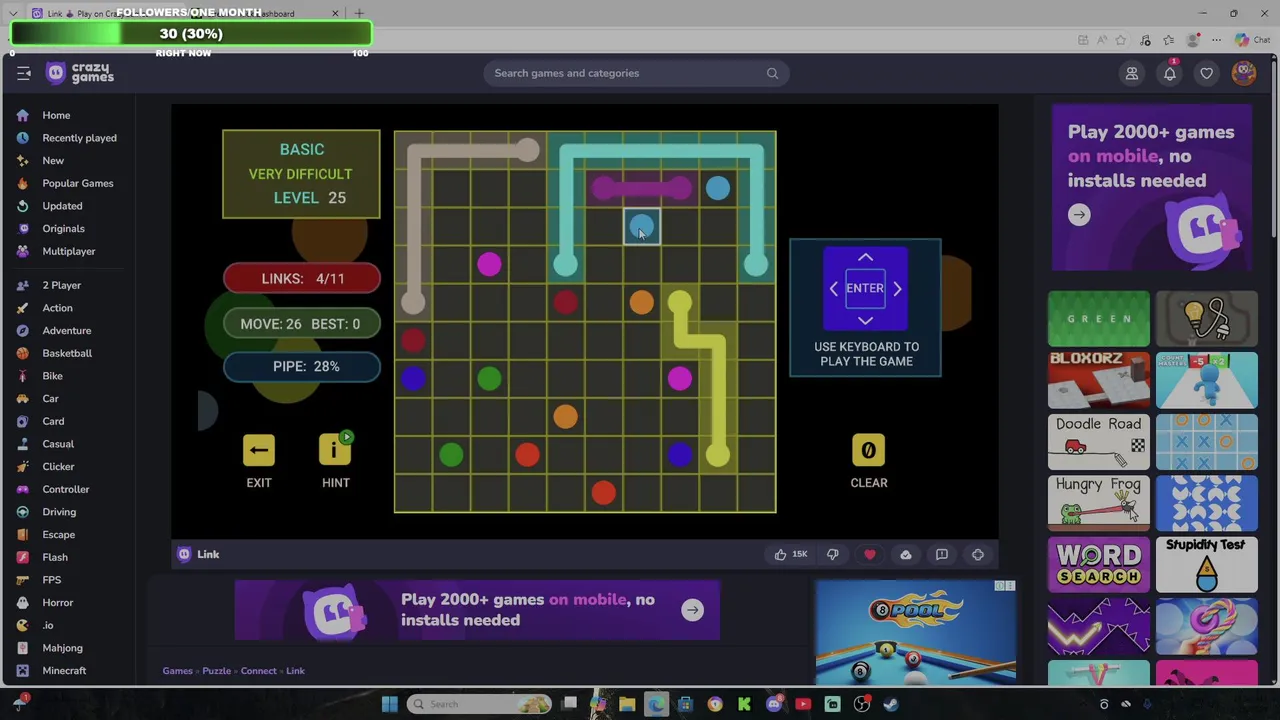Open the Mahjong category

click(x=62, y=648)
